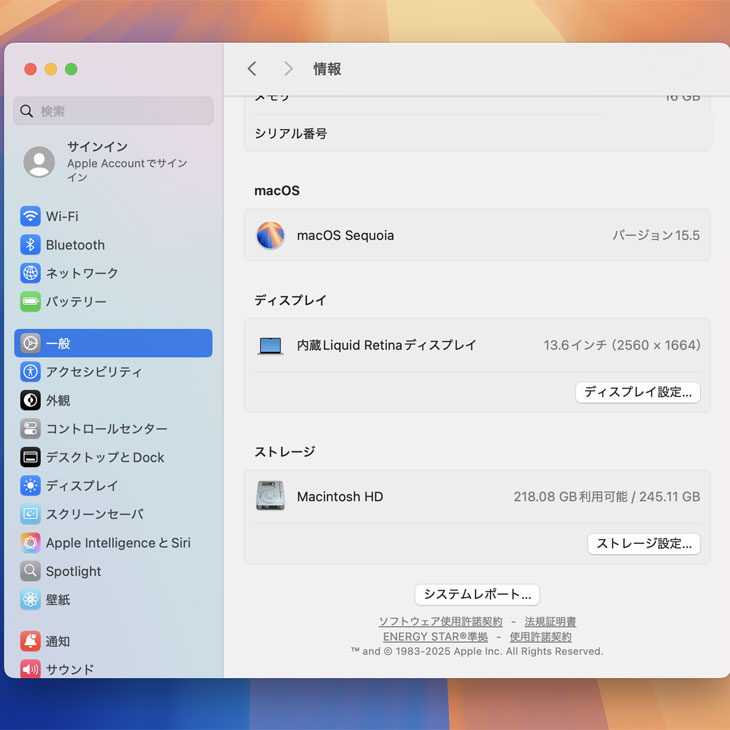Viewport: 730px width, 730px height.
Task: Click the Macintosh HD drive icon
Action: tap(270, 496)
